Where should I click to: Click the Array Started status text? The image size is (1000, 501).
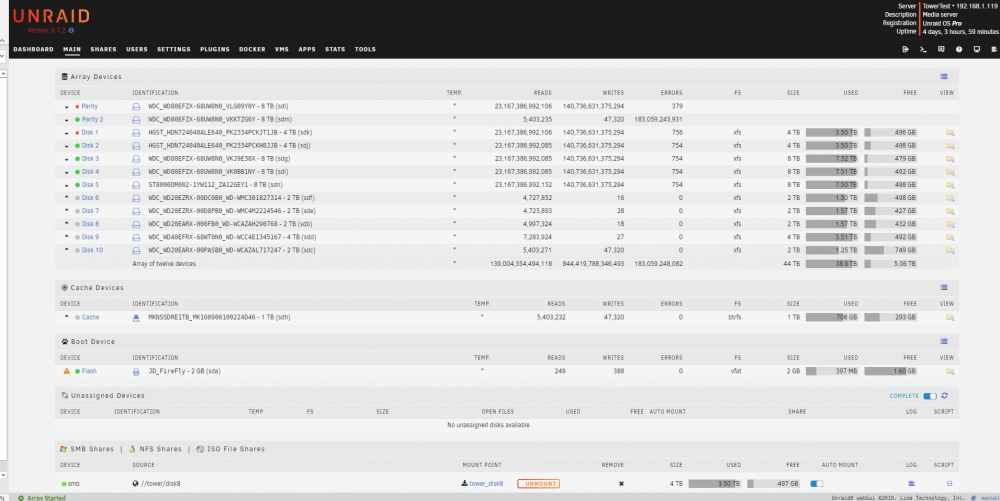[46, 498]
